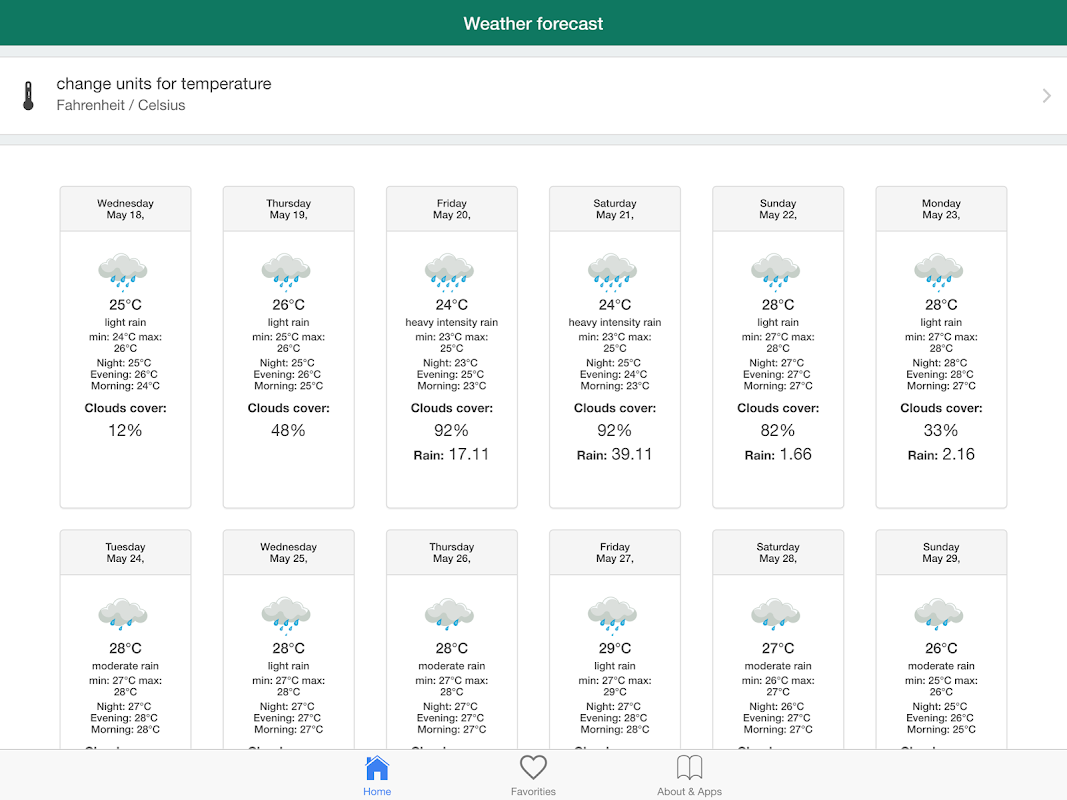This screenshot has height=800, width=1067.
Task: Click the Sunday May 29 card header
Action: point(941,552)
